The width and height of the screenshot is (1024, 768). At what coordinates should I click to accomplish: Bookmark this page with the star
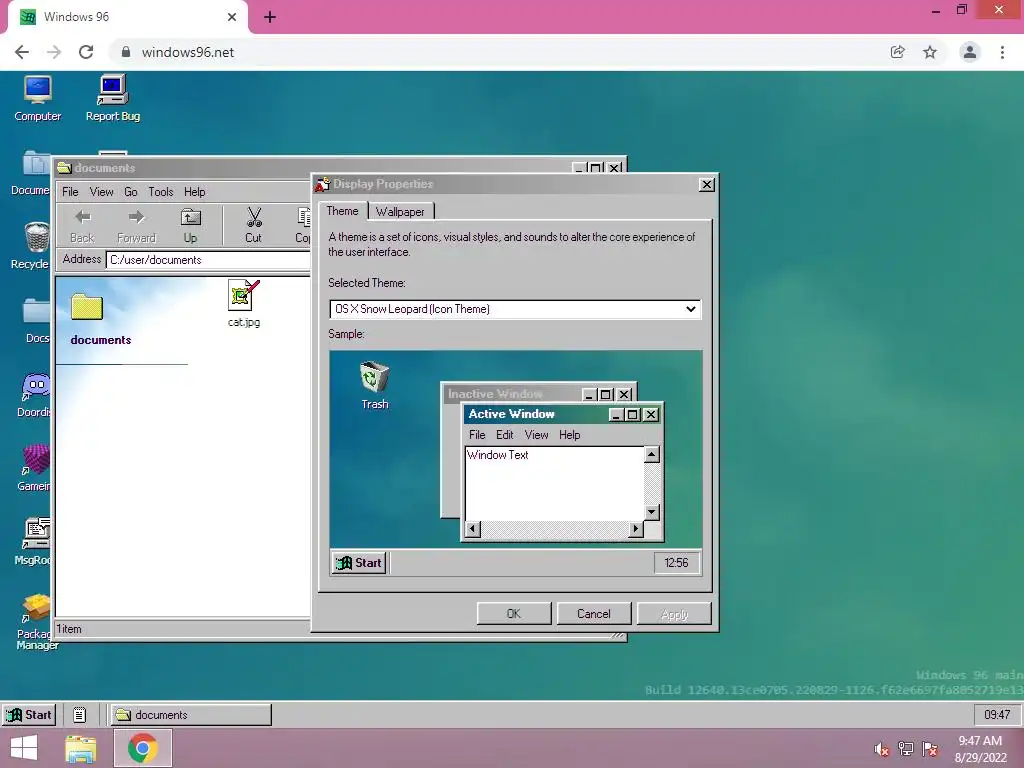coord(930,52)
